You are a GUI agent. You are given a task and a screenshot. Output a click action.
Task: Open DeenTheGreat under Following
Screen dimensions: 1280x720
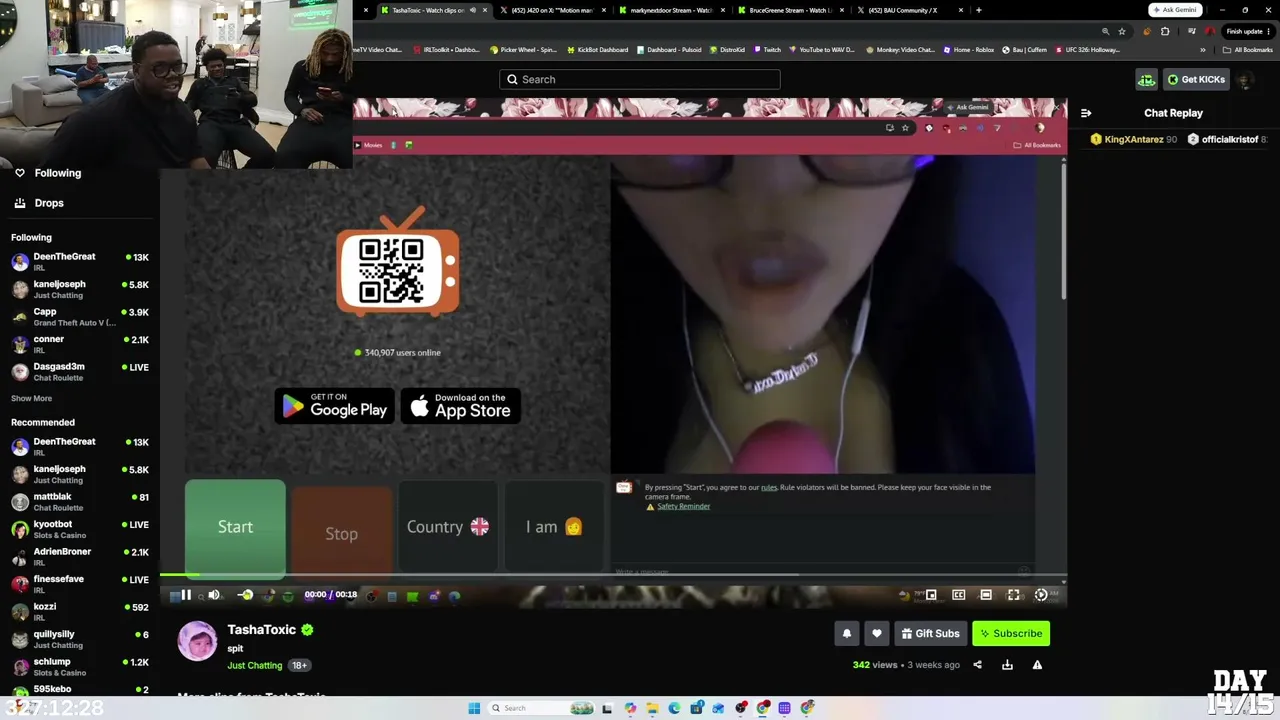point(80,262)
